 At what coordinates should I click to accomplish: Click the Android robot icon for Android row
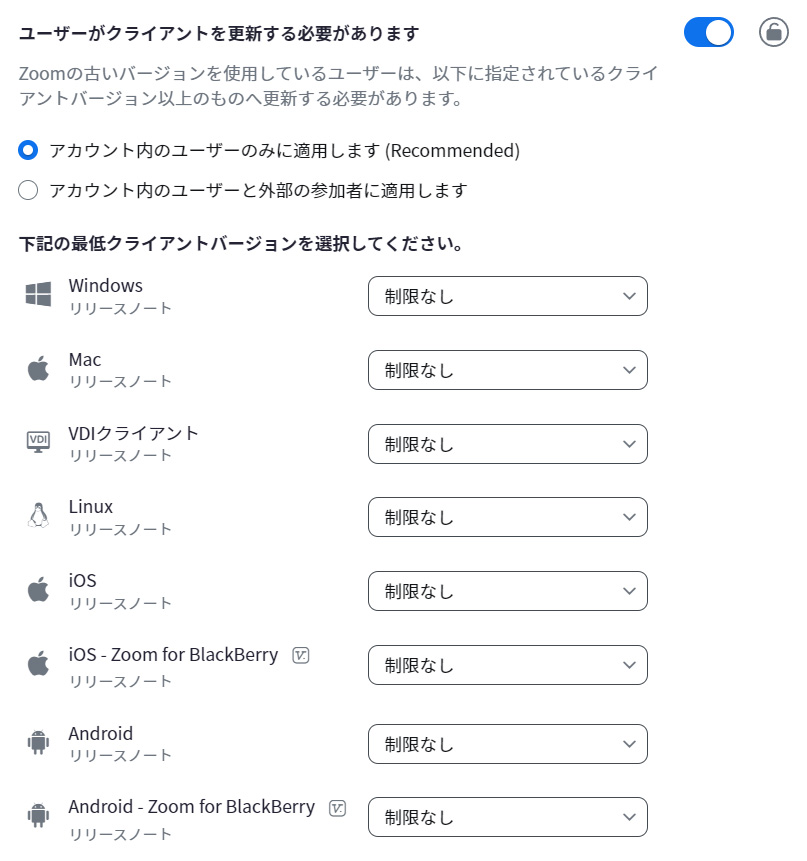click(38, 743)
